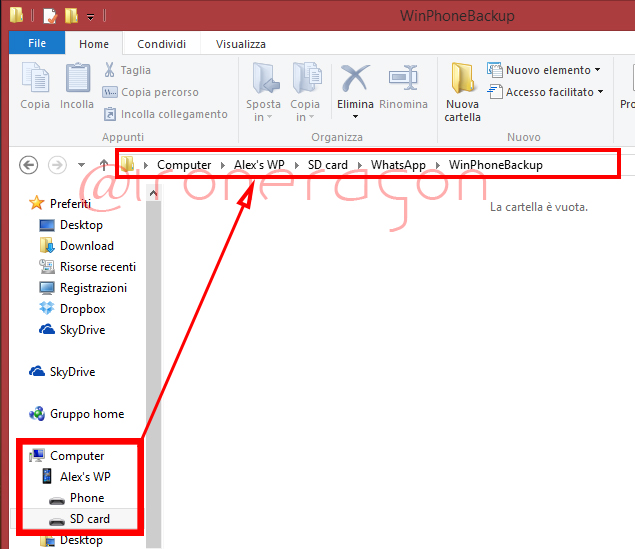Switch to the Home ribbon tab
The width and height of the screenshot is (635, 549).
pos(94,44)
